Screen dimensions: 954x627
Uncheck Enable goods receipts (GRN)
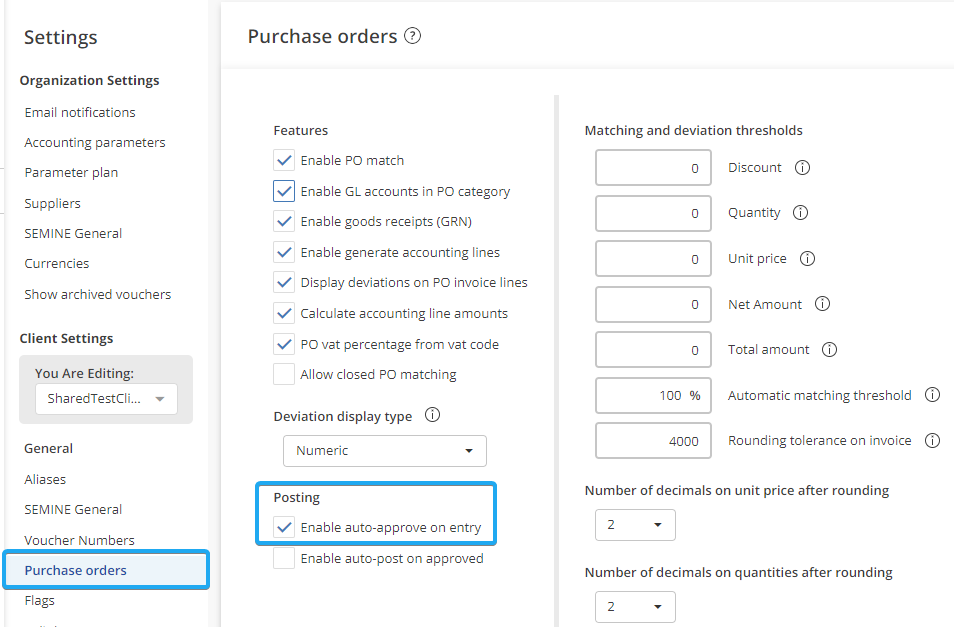[284, 222]
